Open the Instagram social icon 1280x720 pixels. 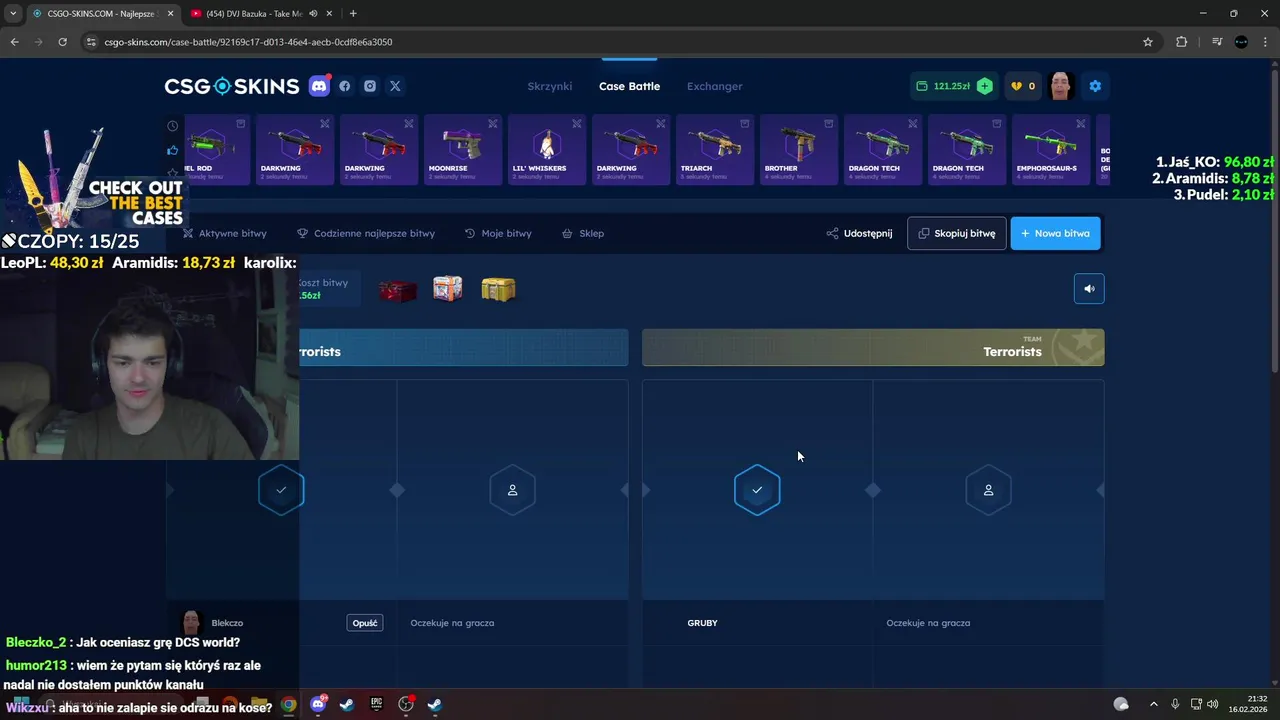[370, 86]
